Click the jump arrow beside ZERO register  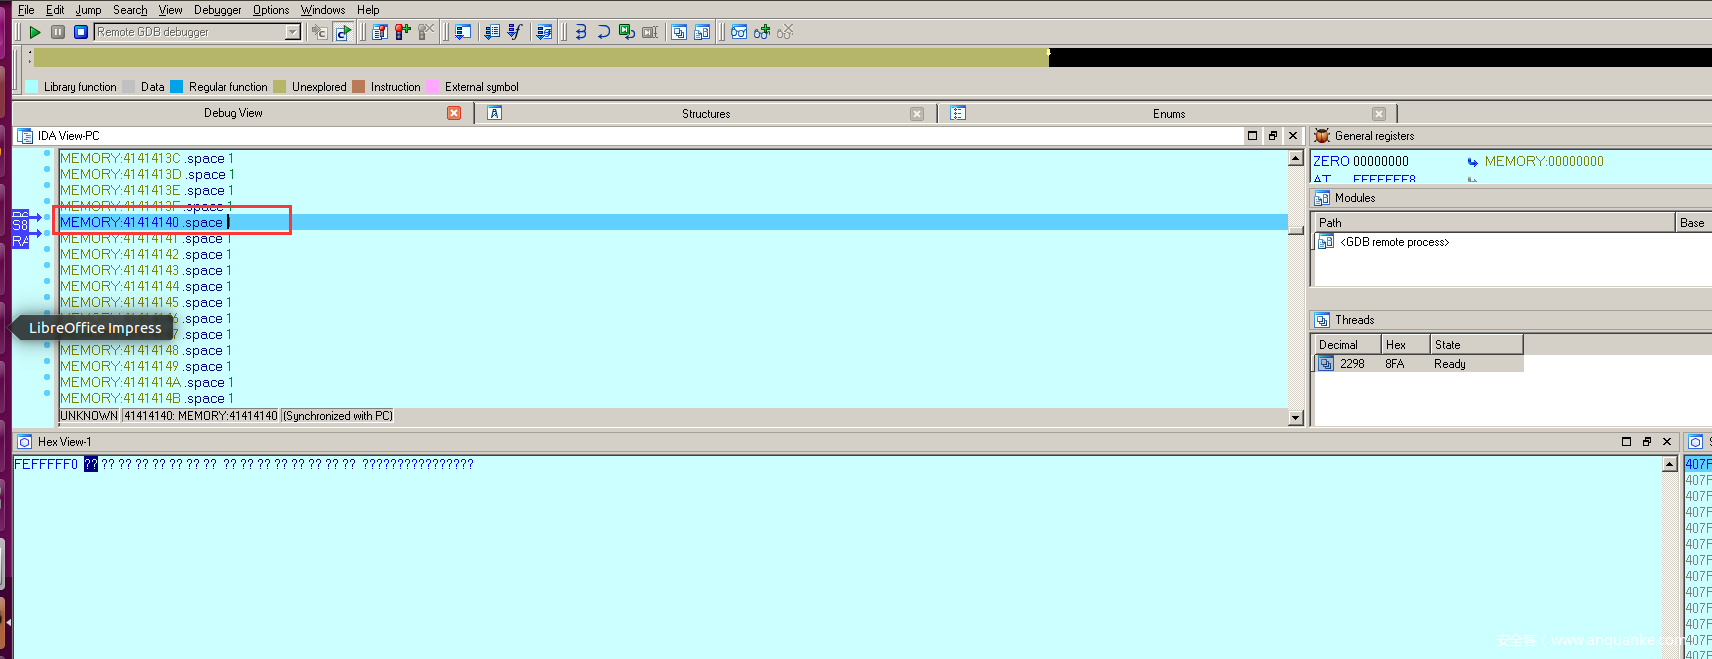1472,162
